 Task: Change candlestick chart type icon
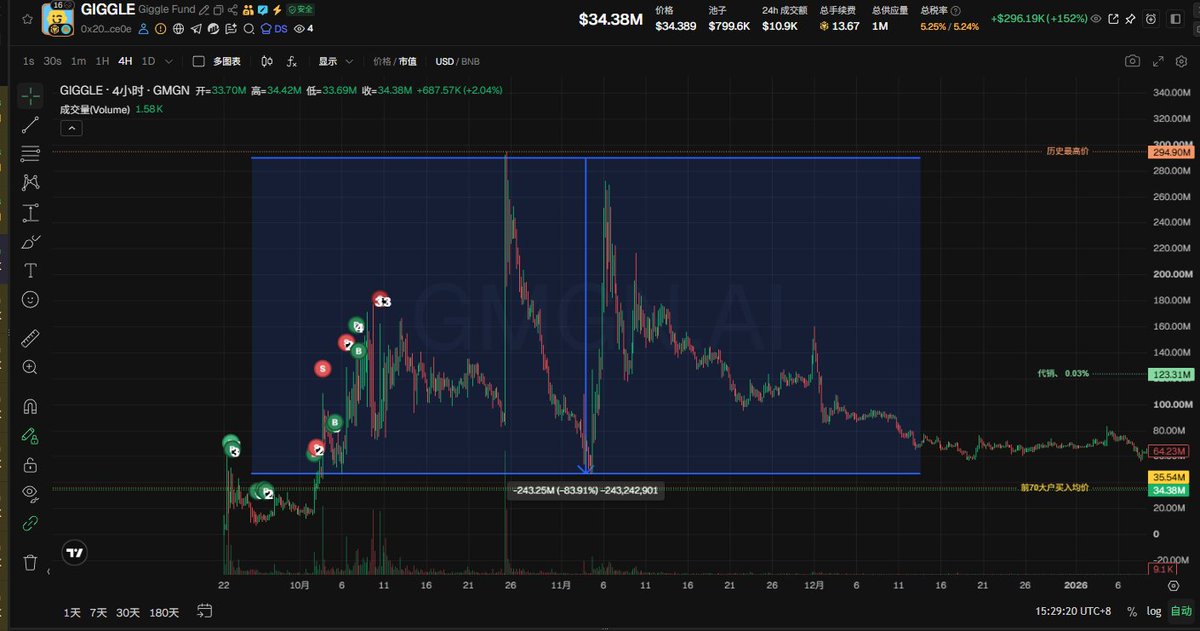pyautogui.click(x=267, y=61)
